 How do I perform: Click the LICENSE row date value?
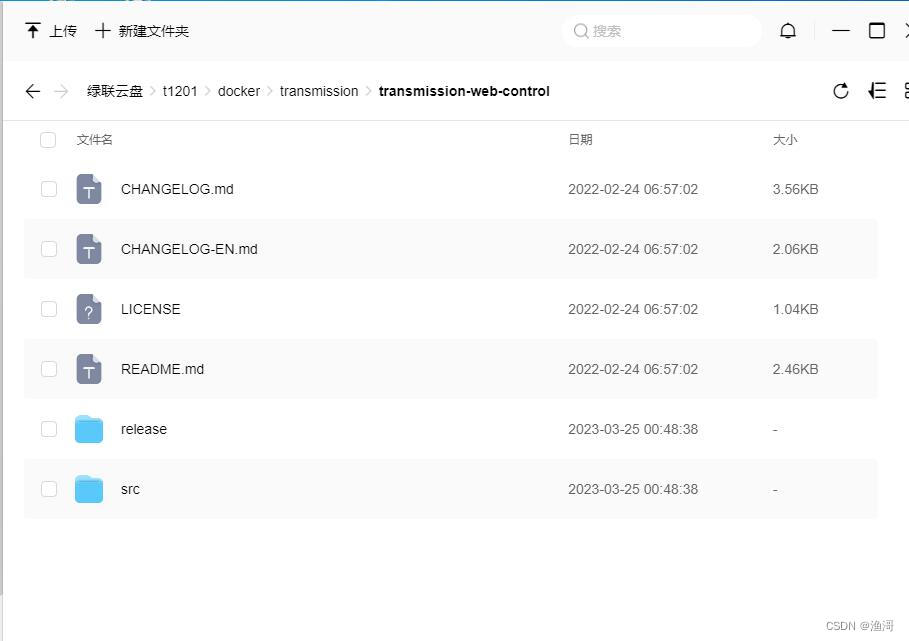click(x=633, y=309)
